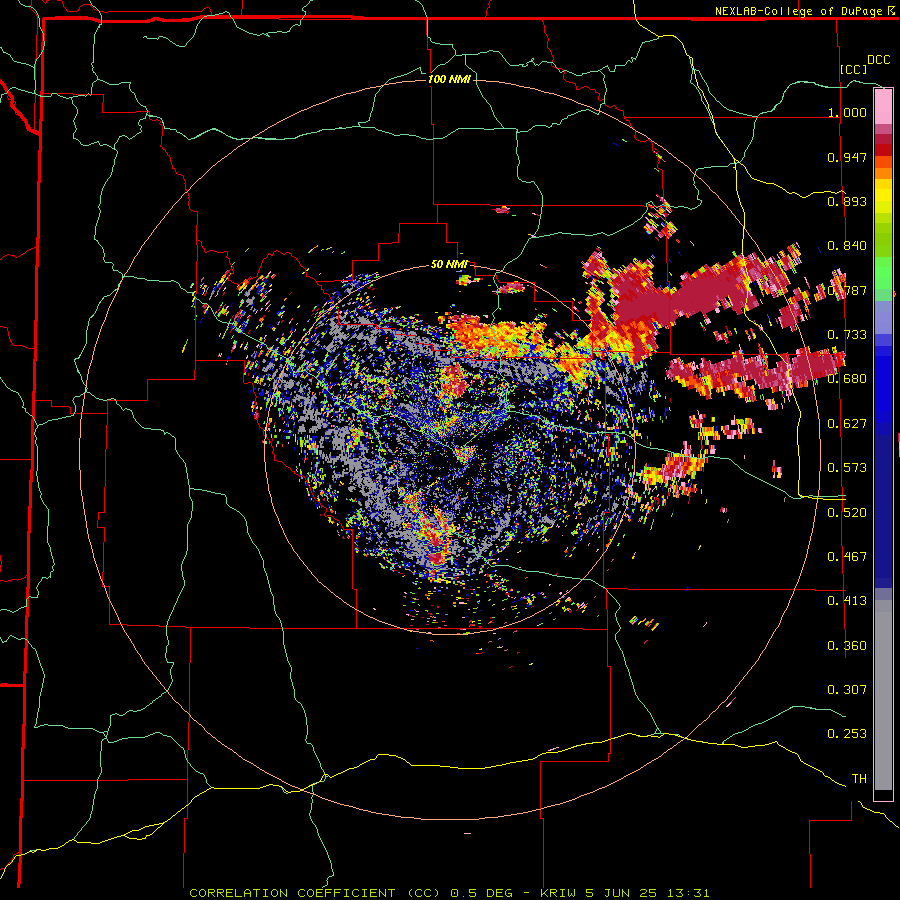Pick the light pink band of the color scale
This screenshot has height=900, width=900.
click(x=883, y=107)
